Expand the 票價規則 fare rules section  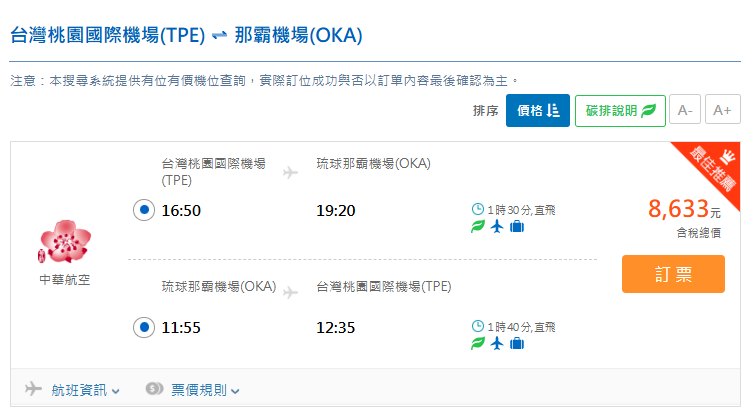click(194, 390)
